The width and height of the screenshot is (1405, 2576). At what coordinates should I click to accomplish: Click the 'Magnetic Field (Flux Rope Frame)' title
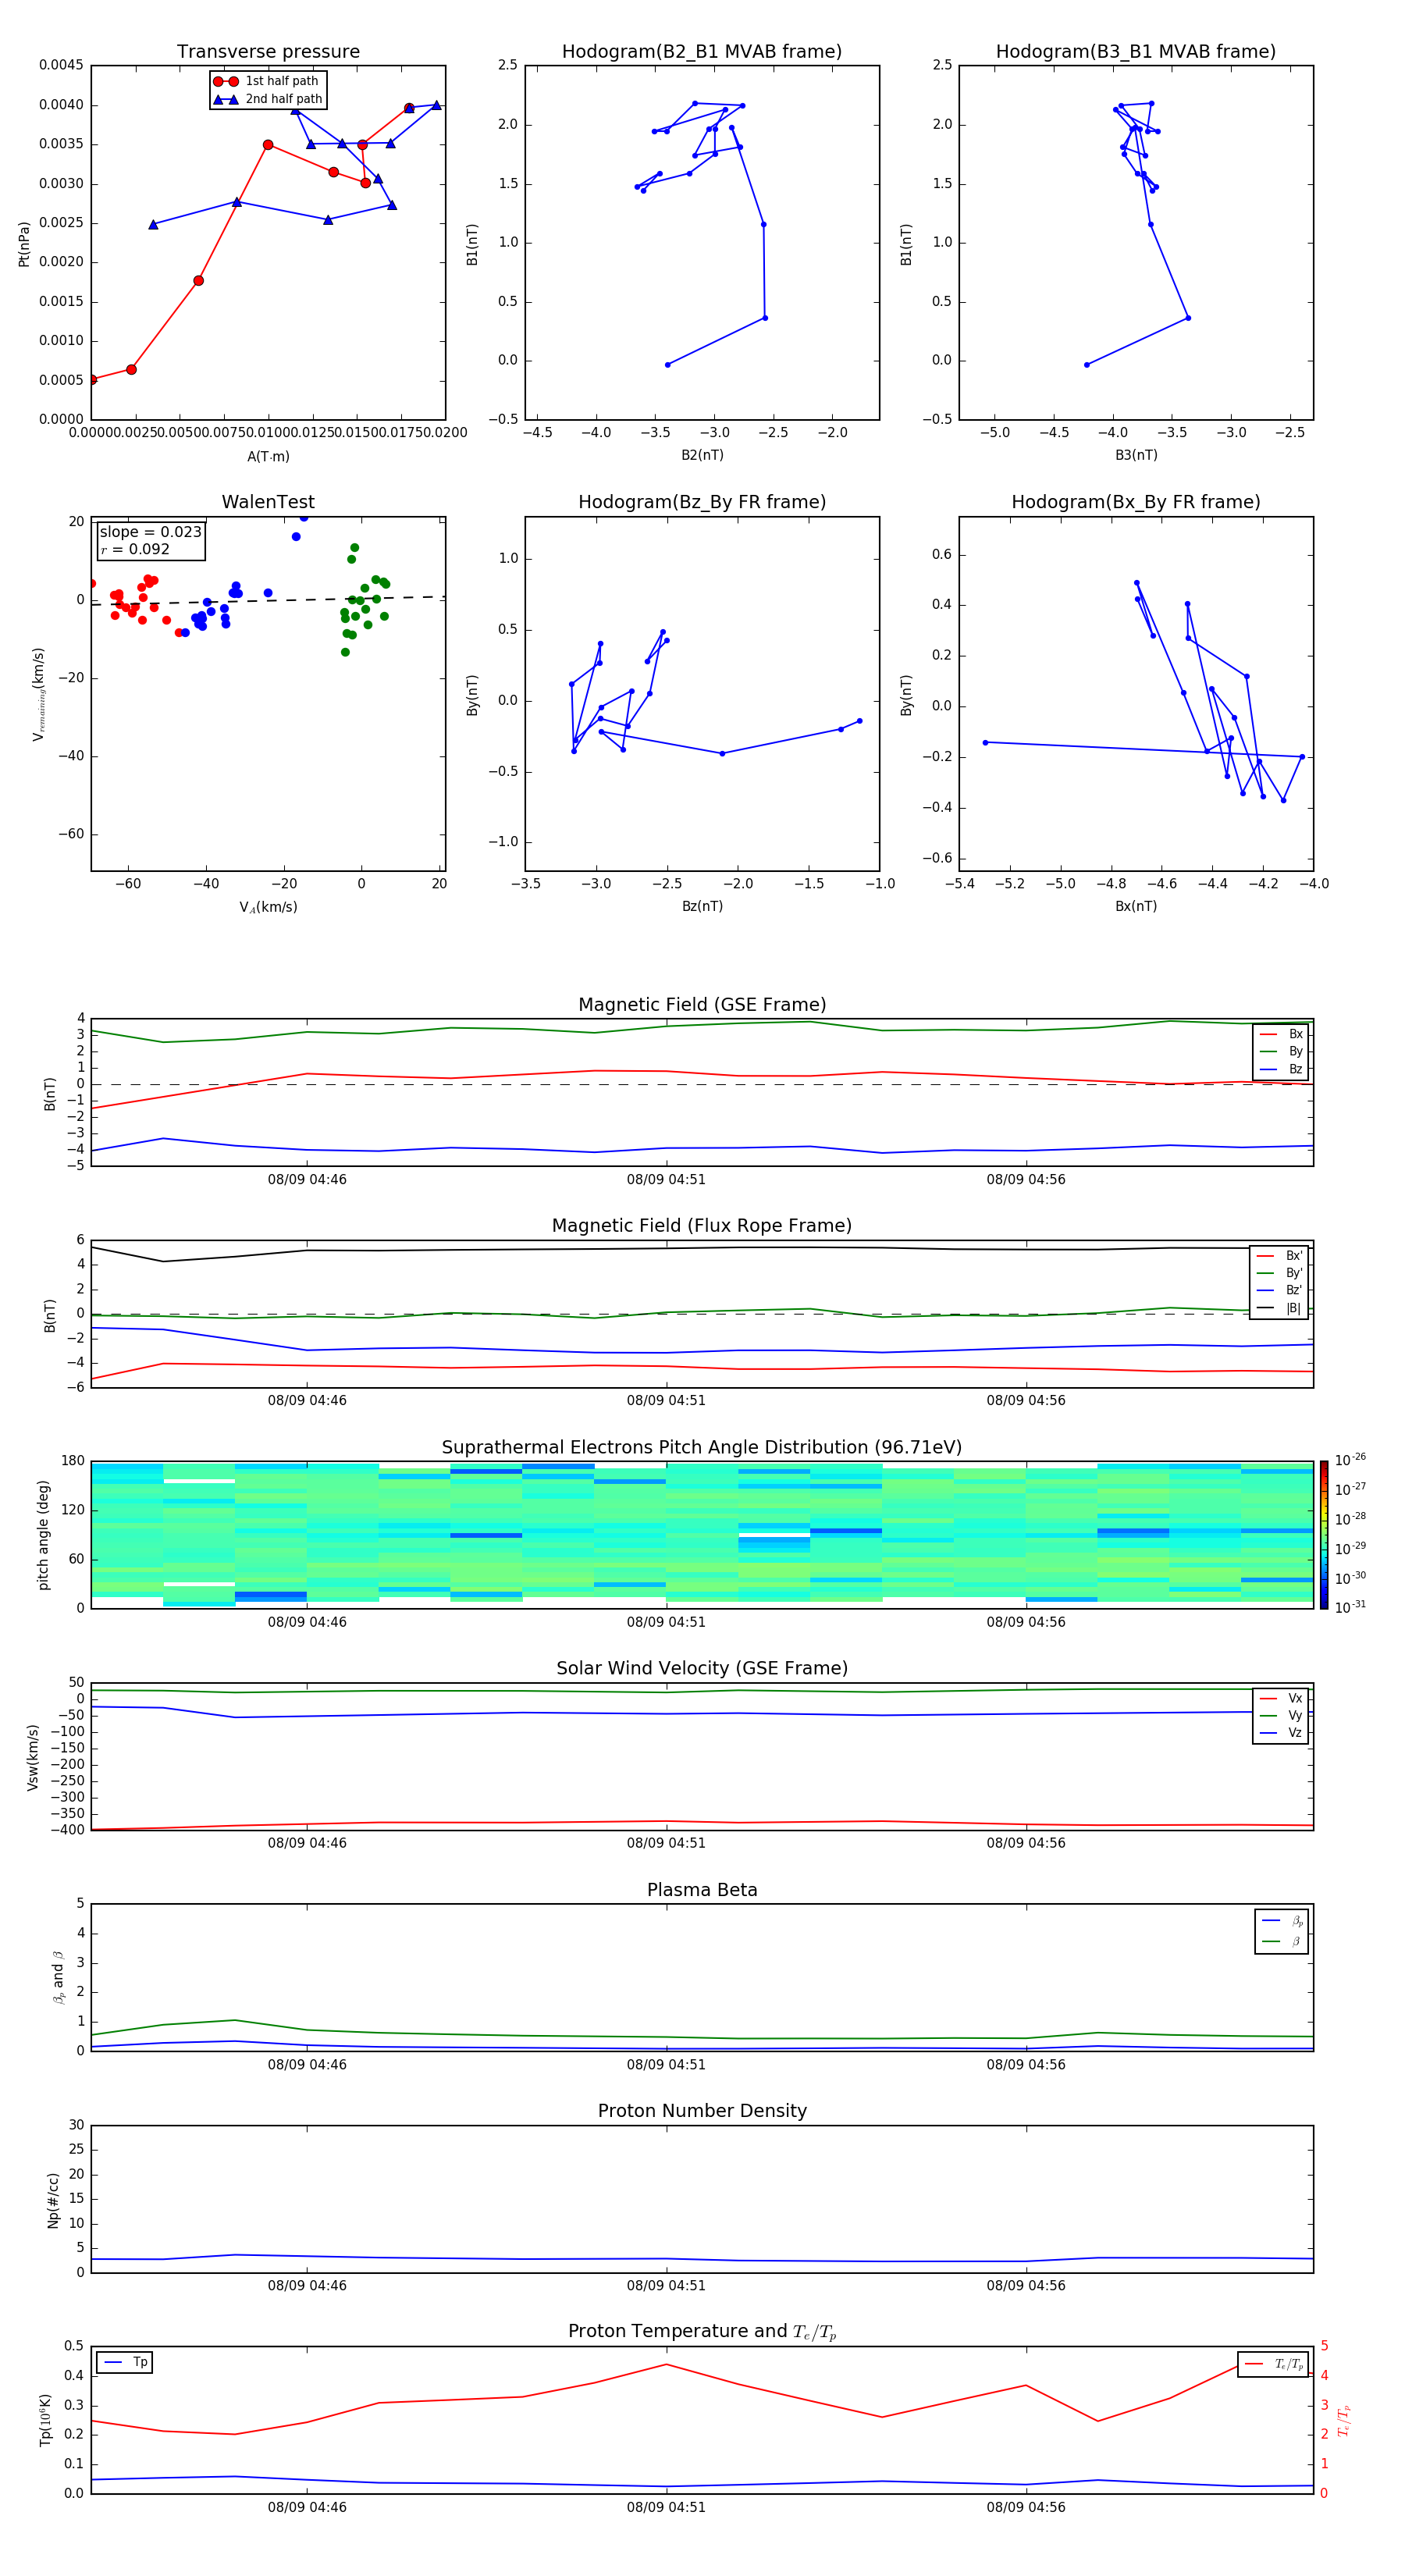[702, 1226]
